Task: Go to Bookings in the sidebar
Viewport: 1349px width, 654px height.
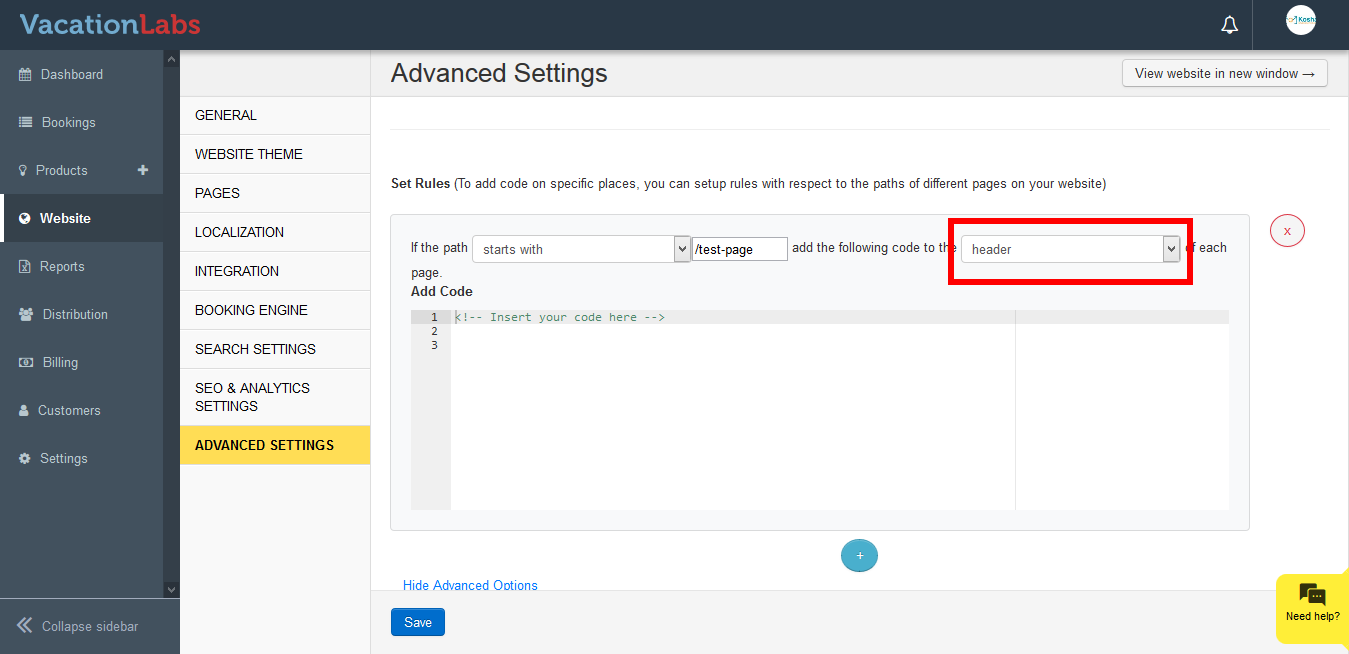Action: [68, 123]
